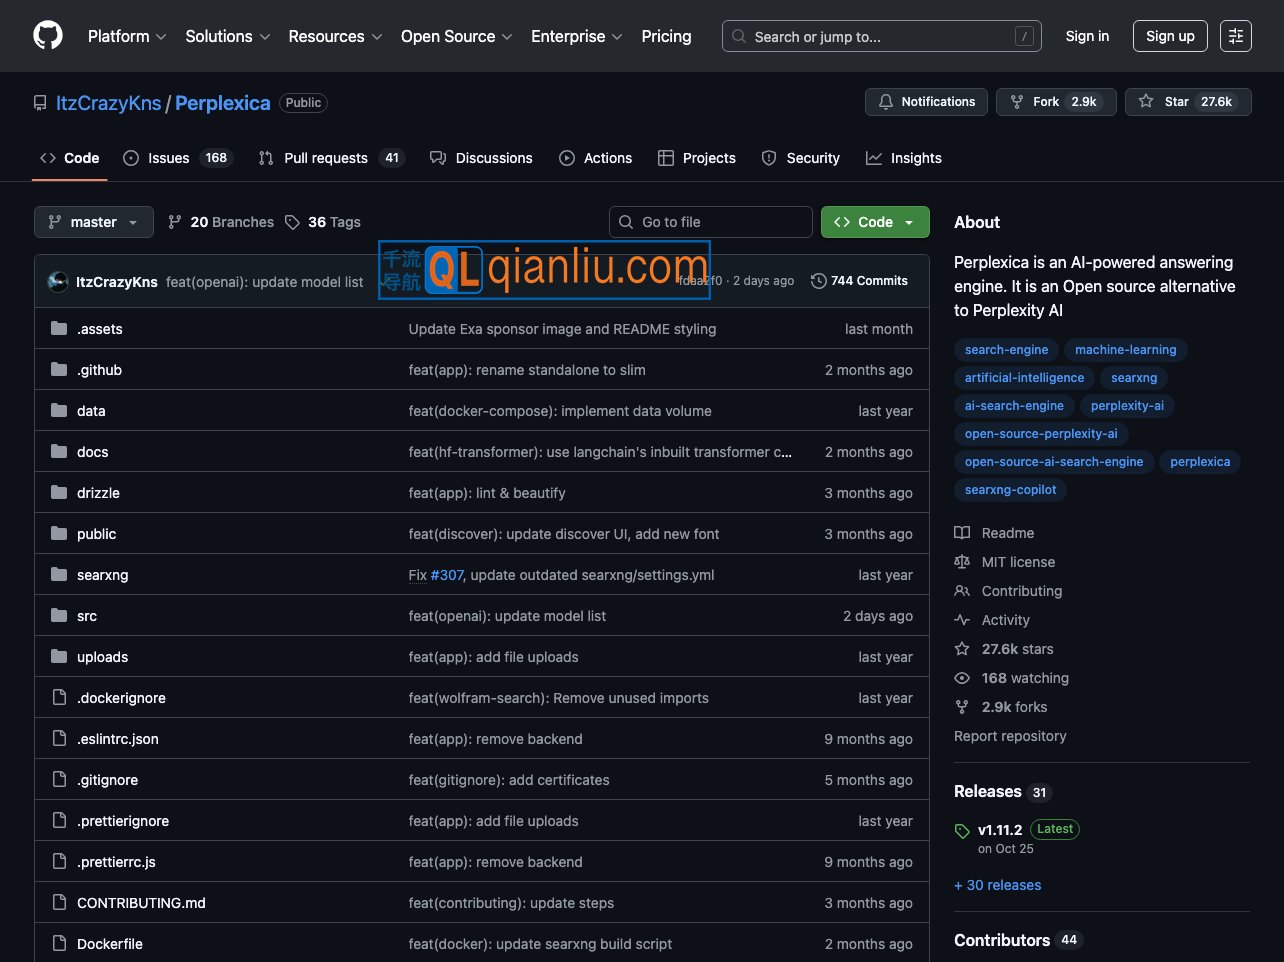Open the 744 Commits history

pos(859,281)
